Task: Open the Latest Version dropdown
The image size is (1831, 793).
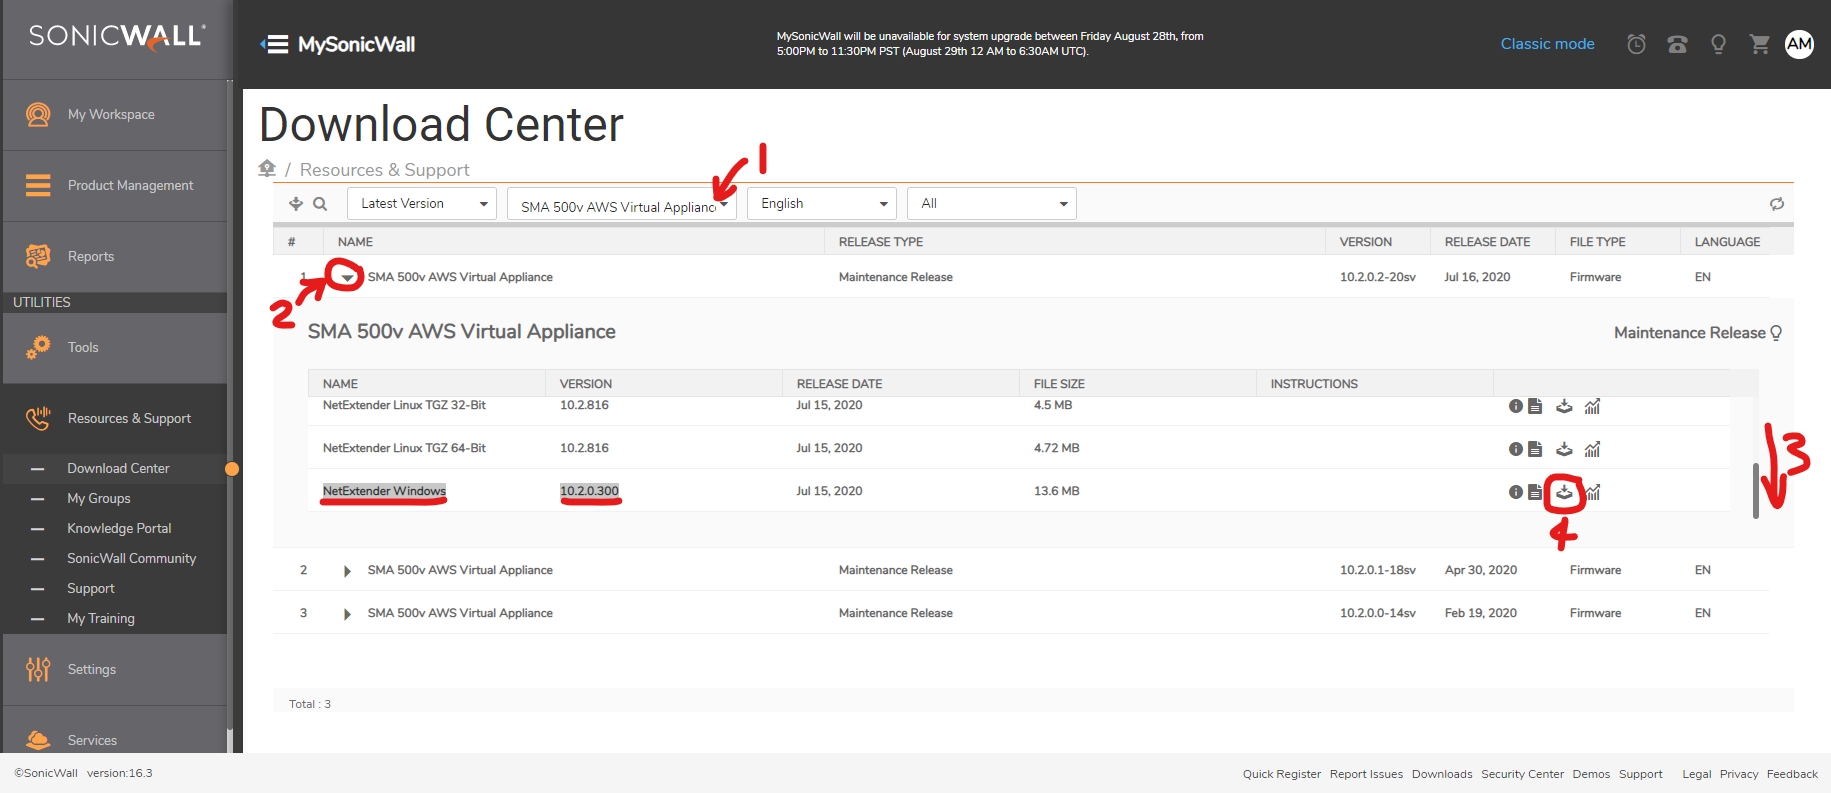Action: (x=422, y=204)
